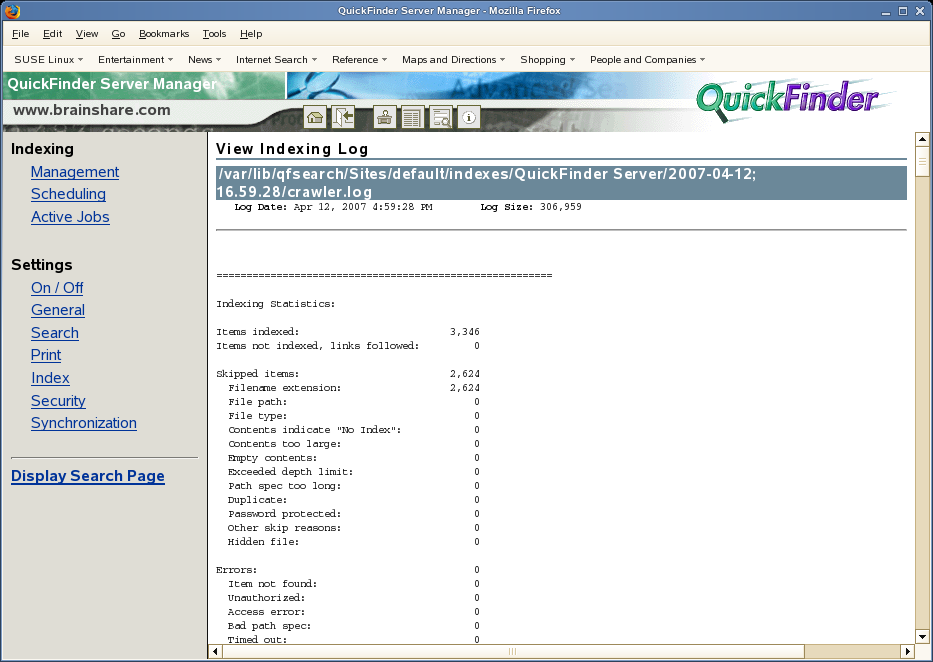The width and height of the screenshot is (933, 662).
Task: Click the Home house icon in QuickFinder toolbar
Action: 315,117
